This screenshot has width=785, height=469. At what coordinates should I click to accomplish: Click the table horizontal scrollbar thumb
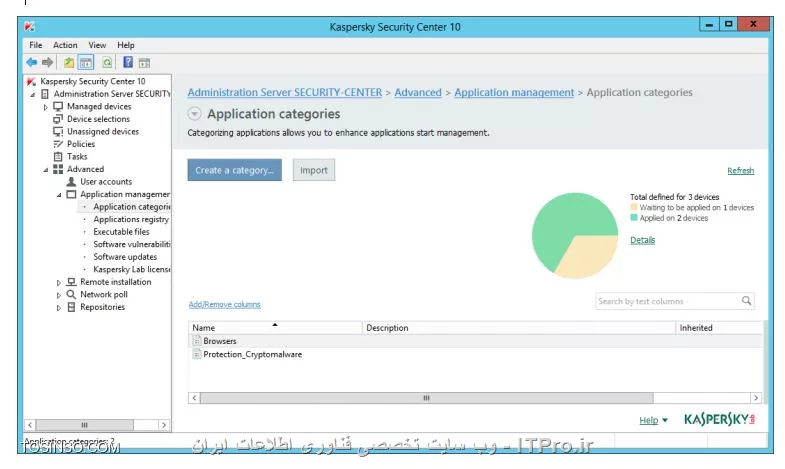[x=427, y=398]
